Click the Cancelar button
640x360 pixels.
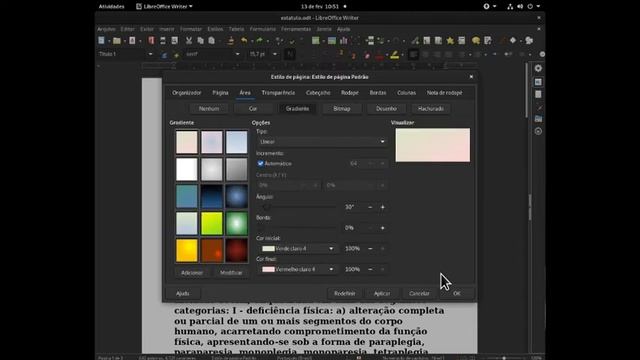pyautogui.click(x=419, y=293)
